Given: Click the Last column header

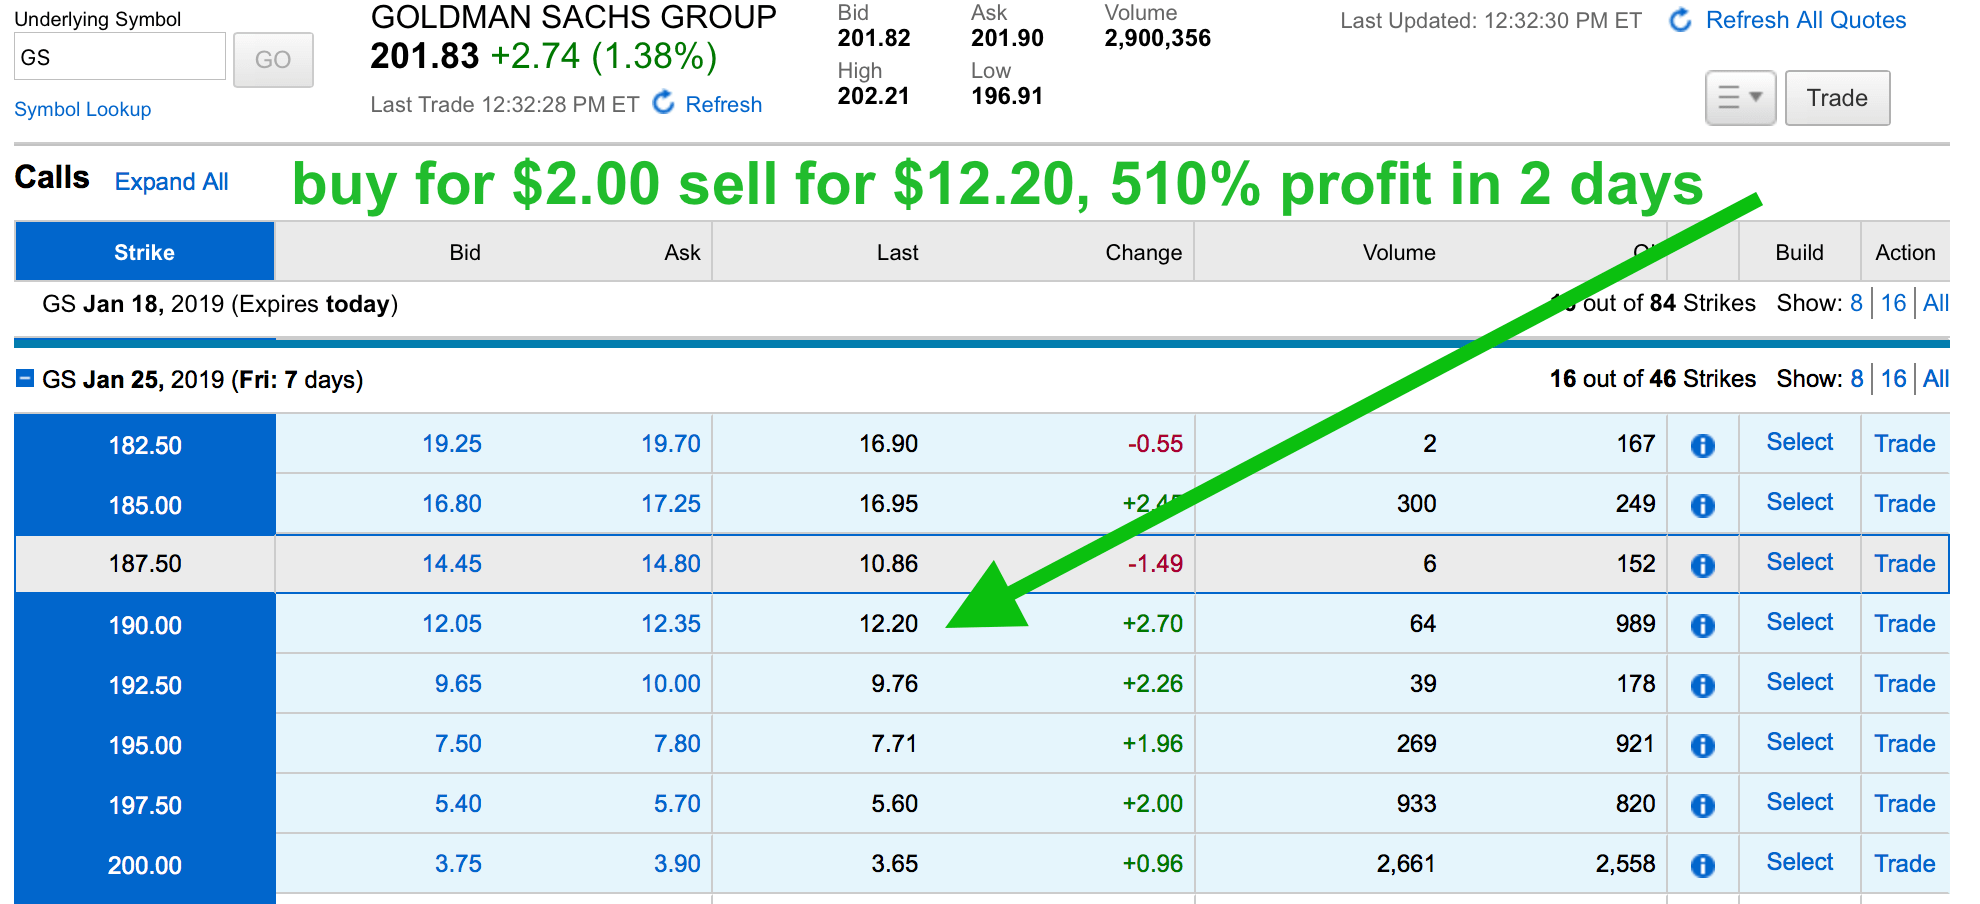Looking at the screenshot, I should pos(897,252).
